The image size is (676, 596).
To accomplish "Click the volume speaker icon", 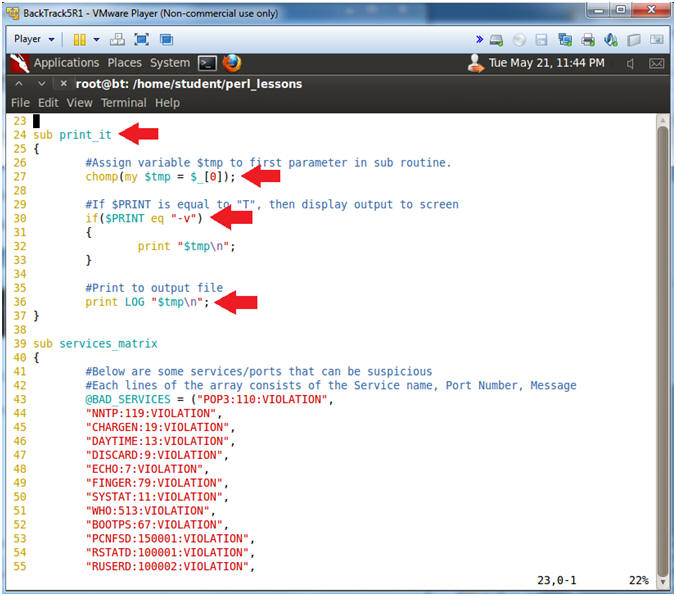I will tap(630, 64).
